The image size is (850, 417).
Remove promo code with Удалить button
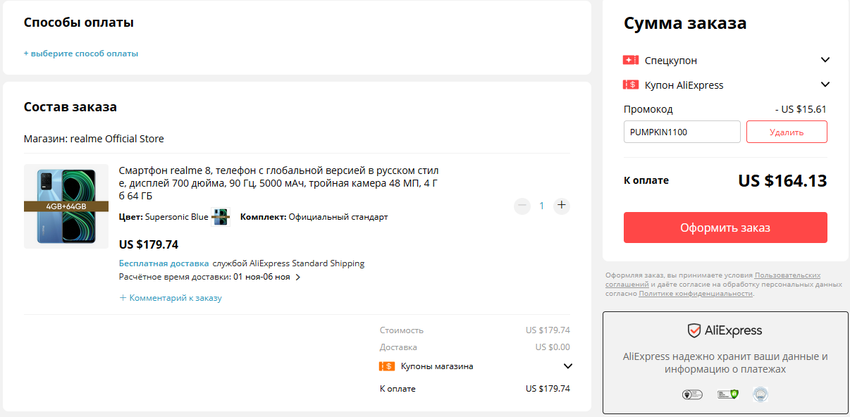point(786,132)
